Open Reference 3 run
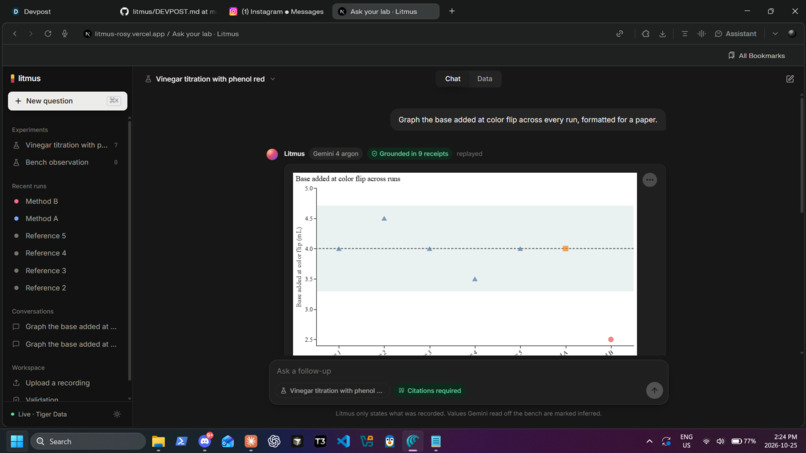806x453 pixels. [45, 270]
